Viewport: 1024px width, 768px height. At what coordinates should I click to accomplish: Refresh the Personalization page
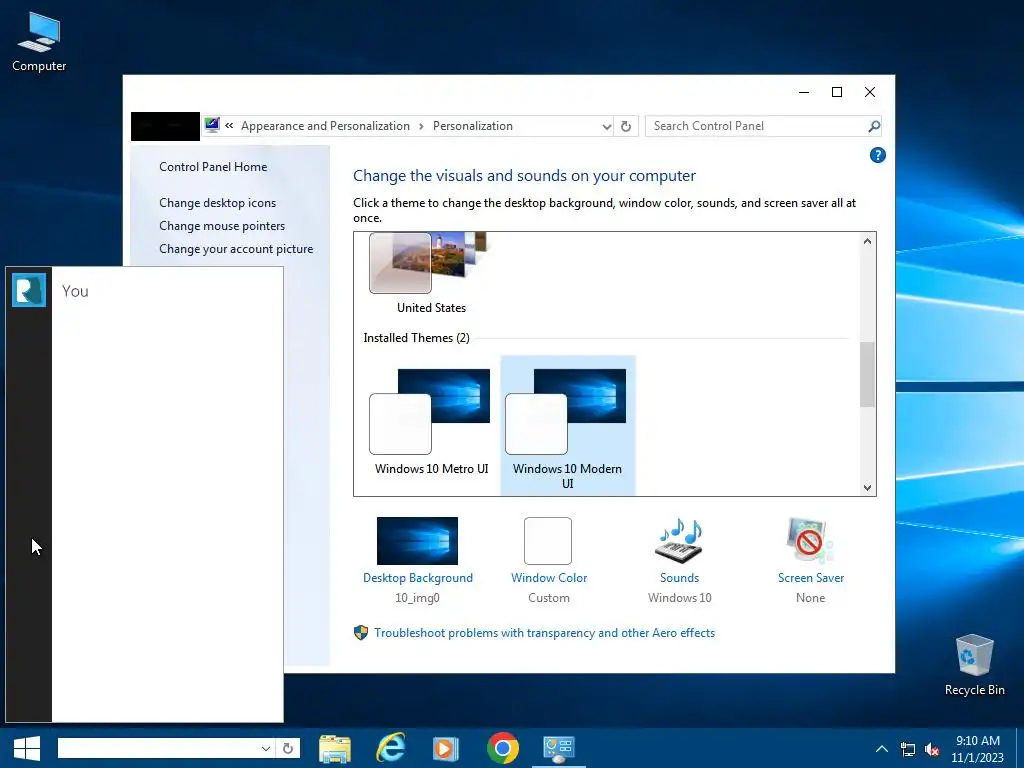click(x=626, y=127)
